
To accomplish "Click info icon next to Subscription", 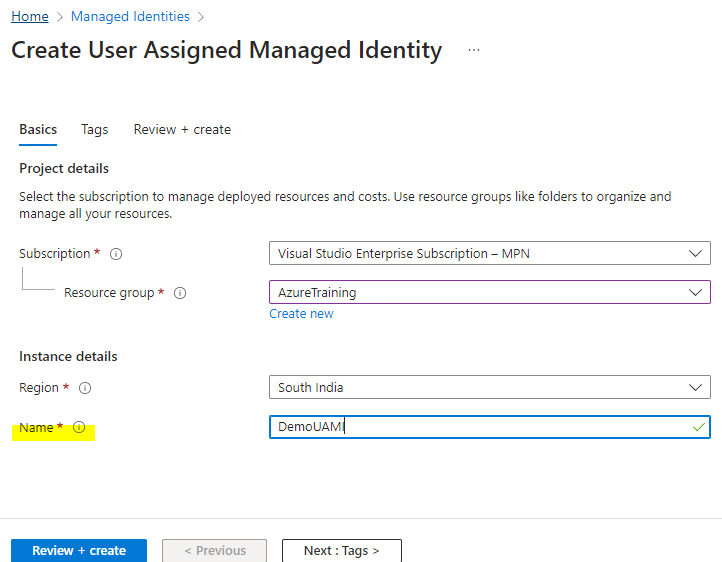I will (116, 254).
